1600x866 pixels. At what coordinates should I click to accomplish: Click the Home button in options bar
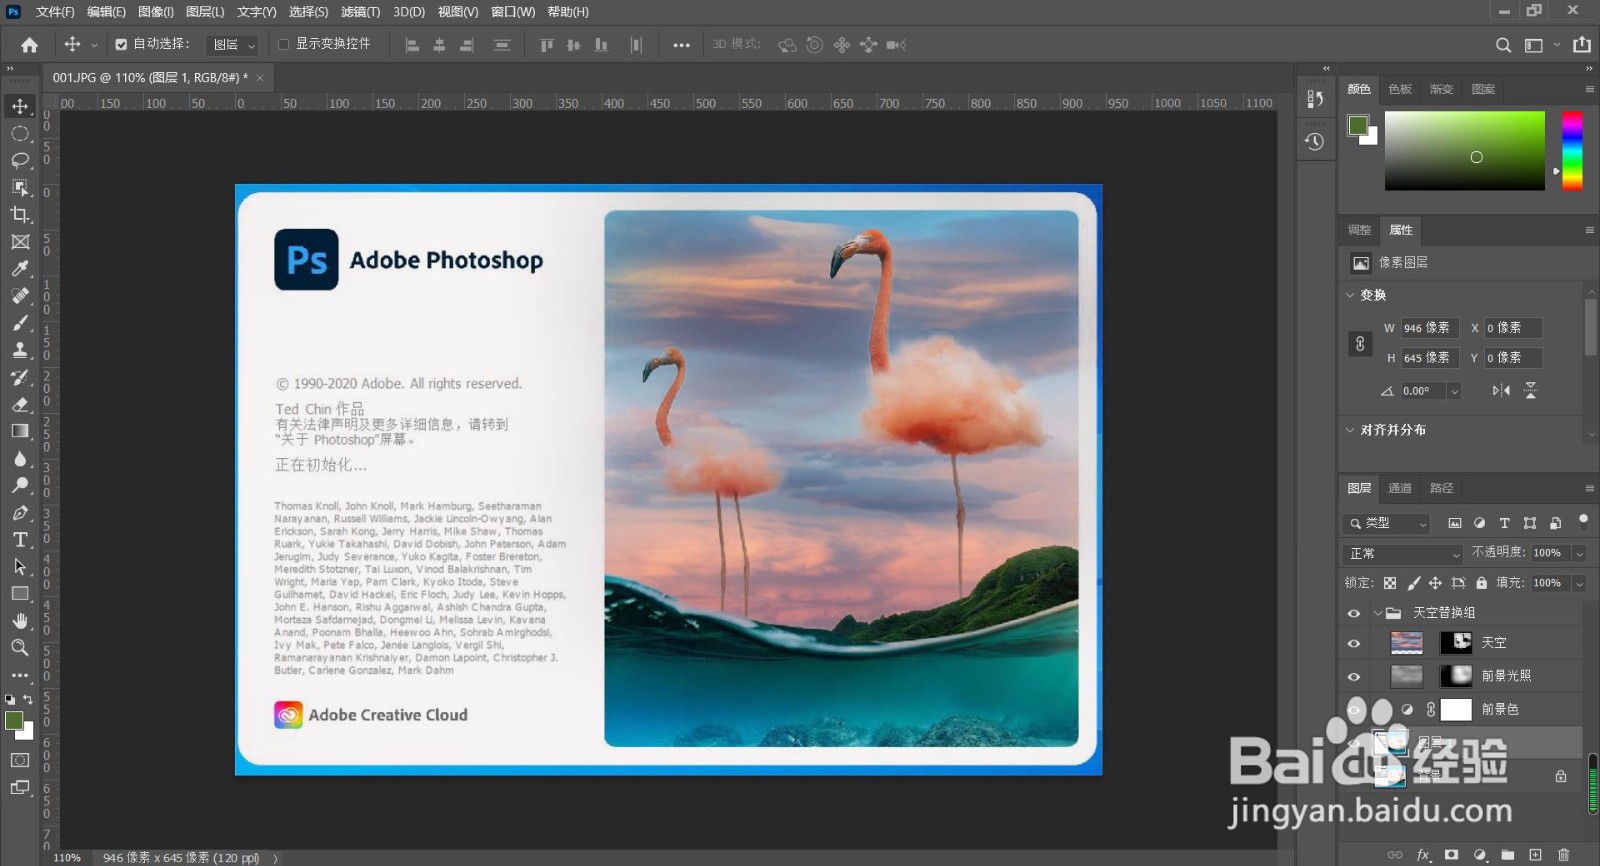29,45
